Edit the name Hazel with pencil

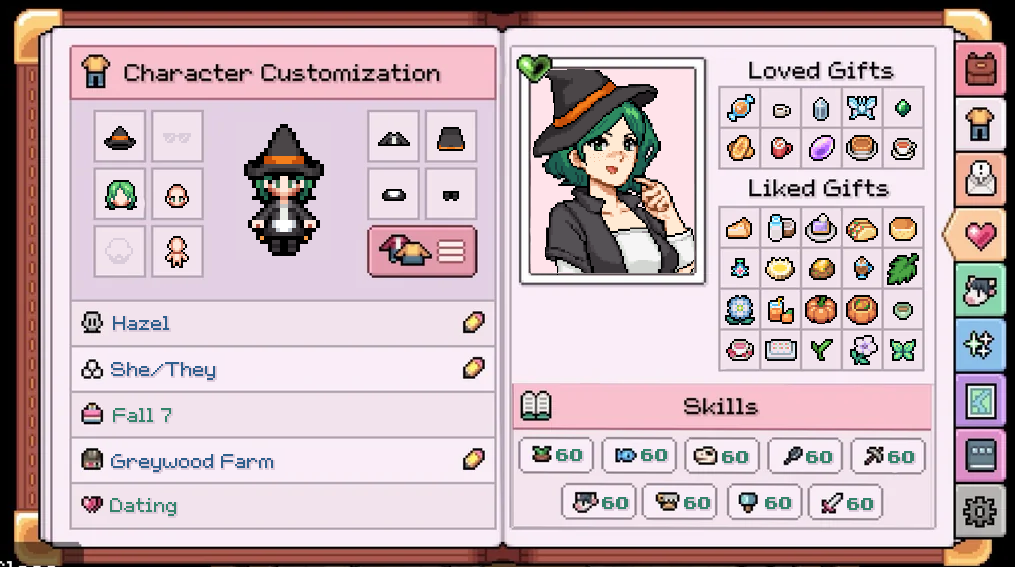click(473, 322)
